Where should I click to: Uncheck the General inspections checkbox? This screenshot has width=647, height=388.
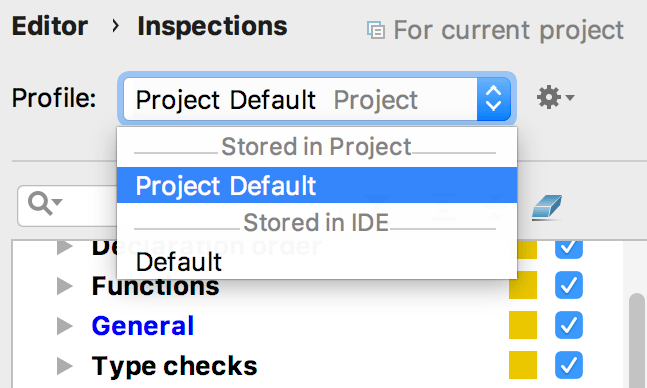tap(569, 325)
